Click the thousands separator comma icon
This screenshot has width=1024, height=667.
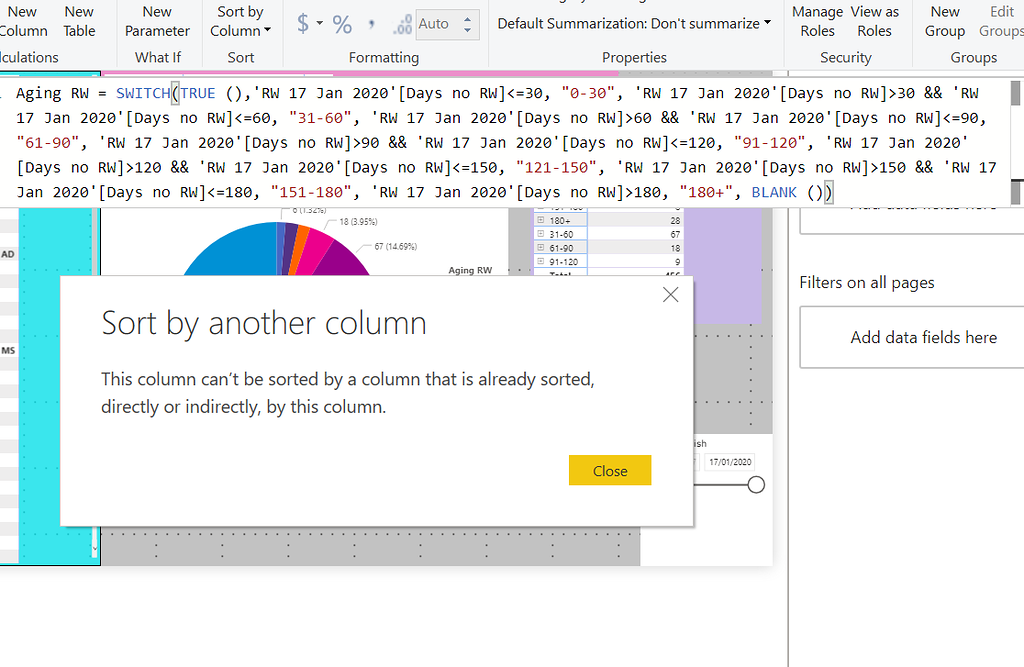pos(372,24)
